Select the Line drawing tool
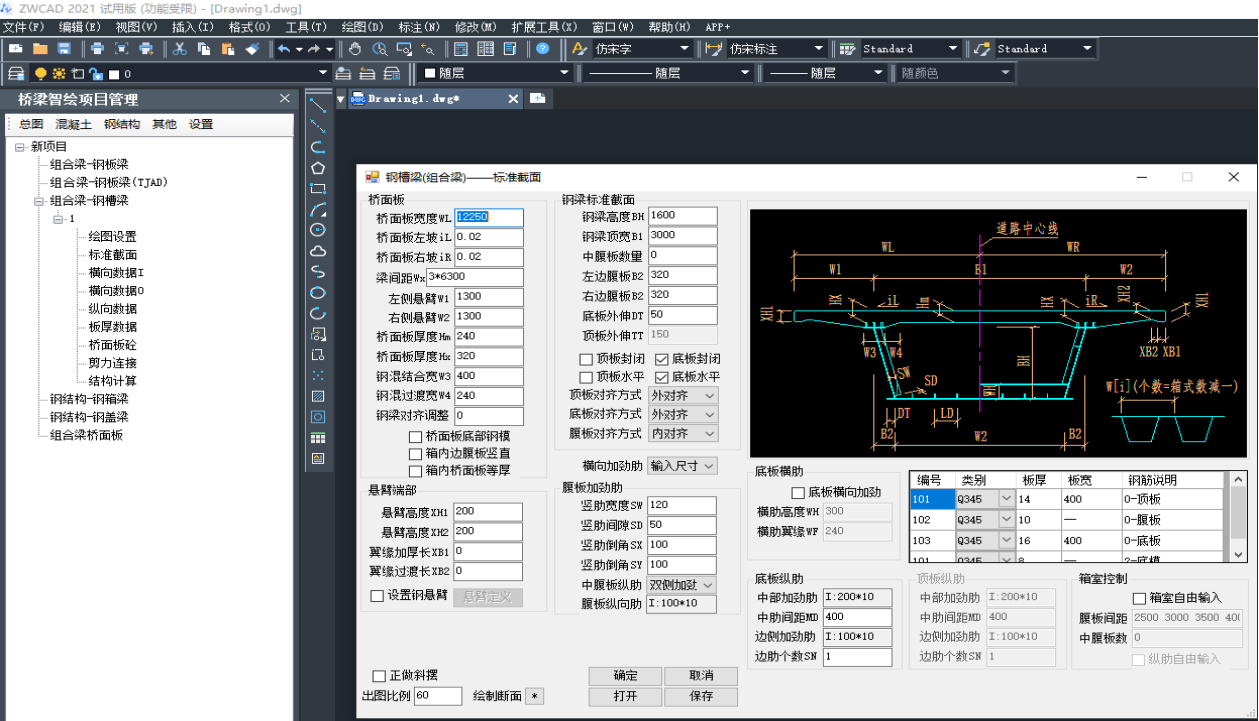Viewport: 1259px width, 721px height. pos(318,105)
